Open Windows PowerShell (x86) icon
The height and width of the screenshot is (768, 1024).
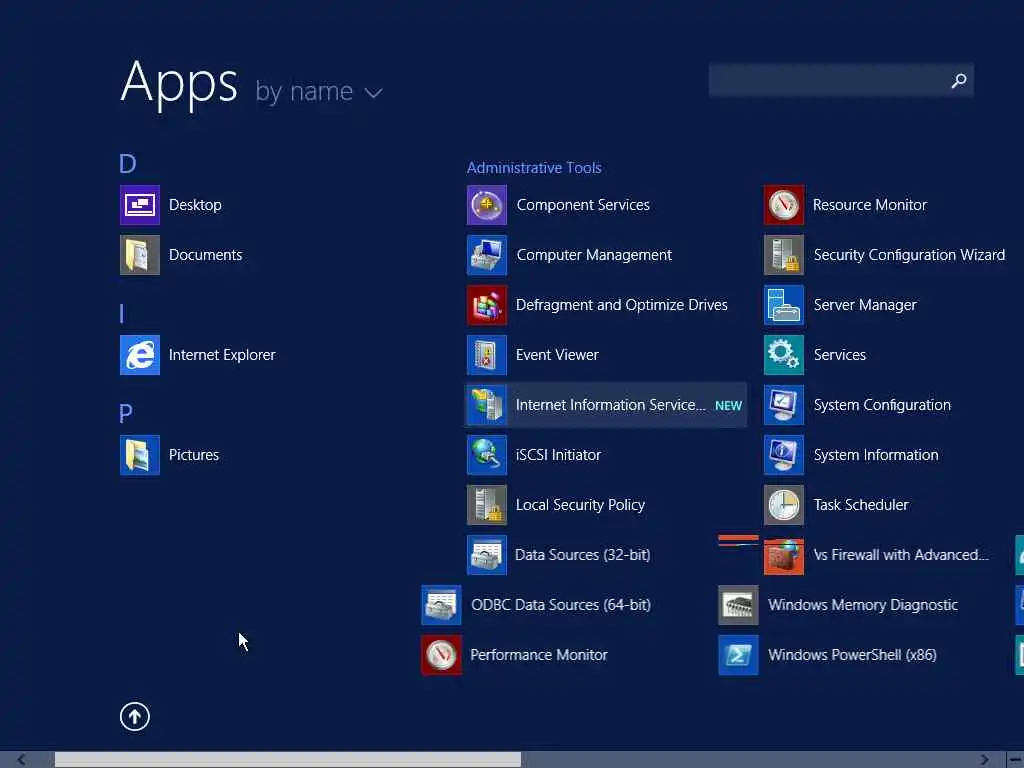[x=738, y=654]
